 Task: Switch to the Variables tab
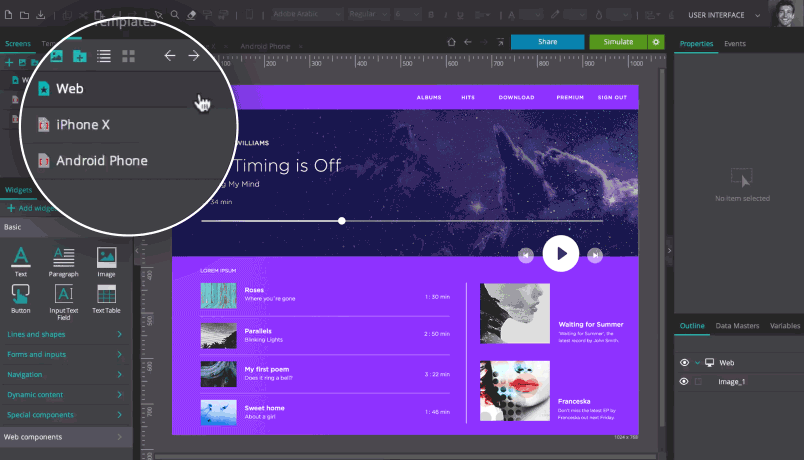pyautogui.click(x=785, y=326)
